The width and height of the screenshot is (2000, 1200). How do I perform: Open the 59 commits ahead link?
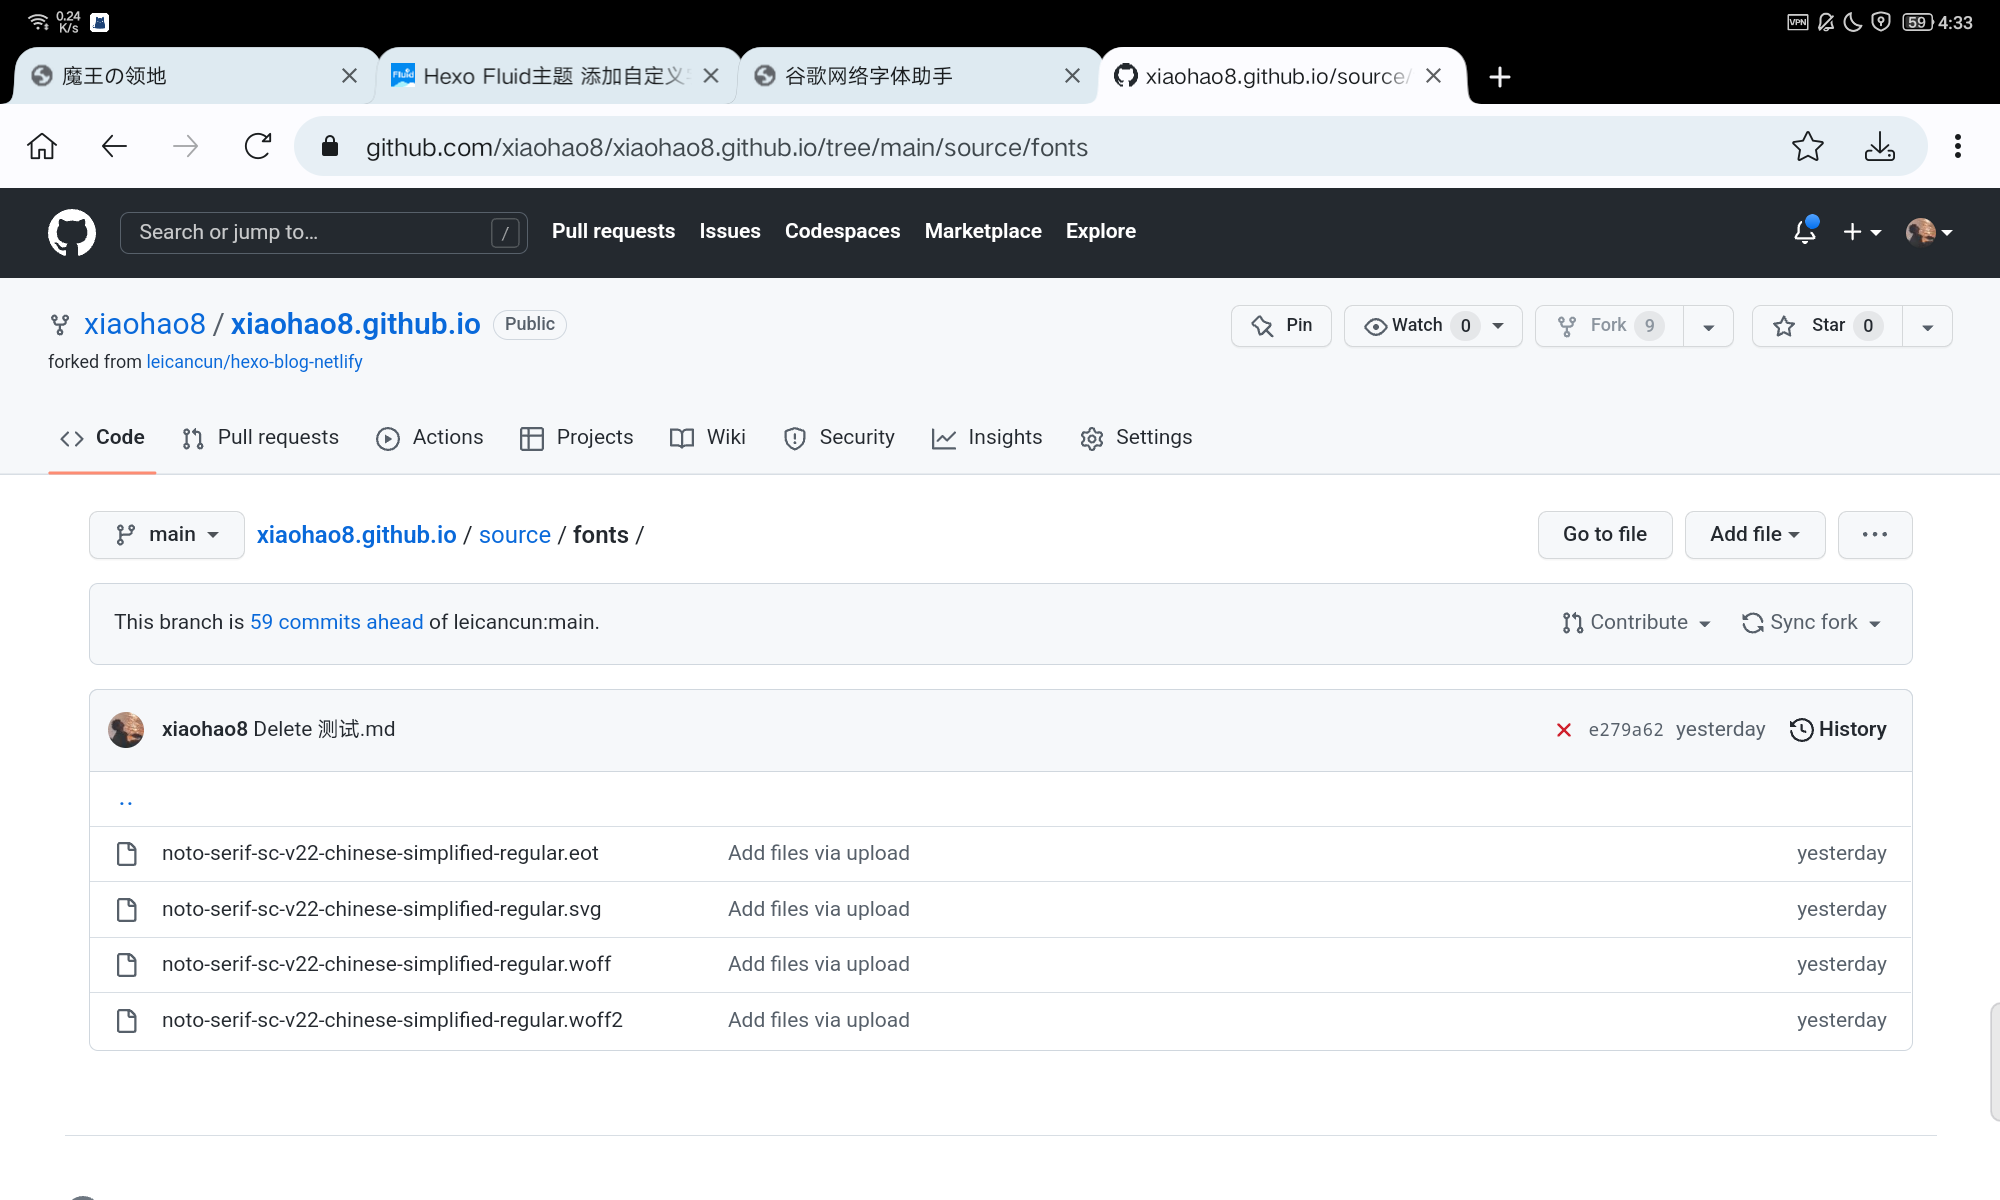point(336,622)
